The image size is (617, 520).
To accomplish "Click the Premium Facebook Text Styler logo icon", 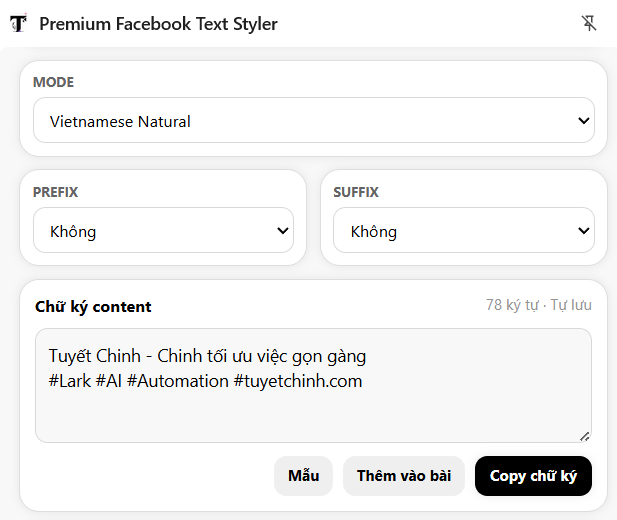I will pyautogui.click(x=18, y=23).
